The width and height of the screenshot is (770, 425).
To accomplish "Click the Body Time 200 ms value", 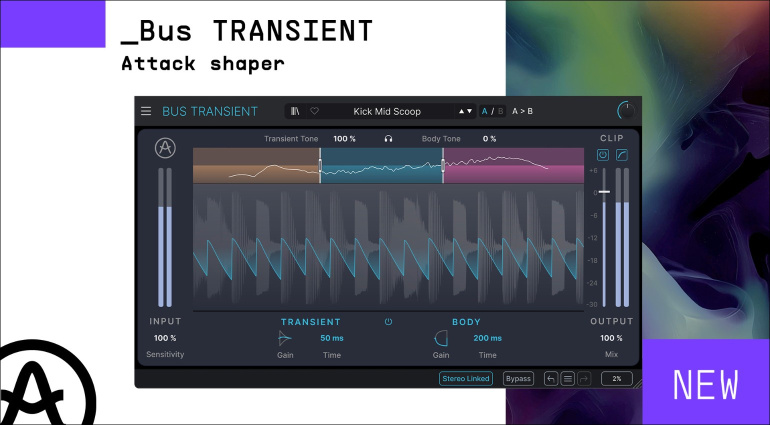I will [x=487, y=338].
